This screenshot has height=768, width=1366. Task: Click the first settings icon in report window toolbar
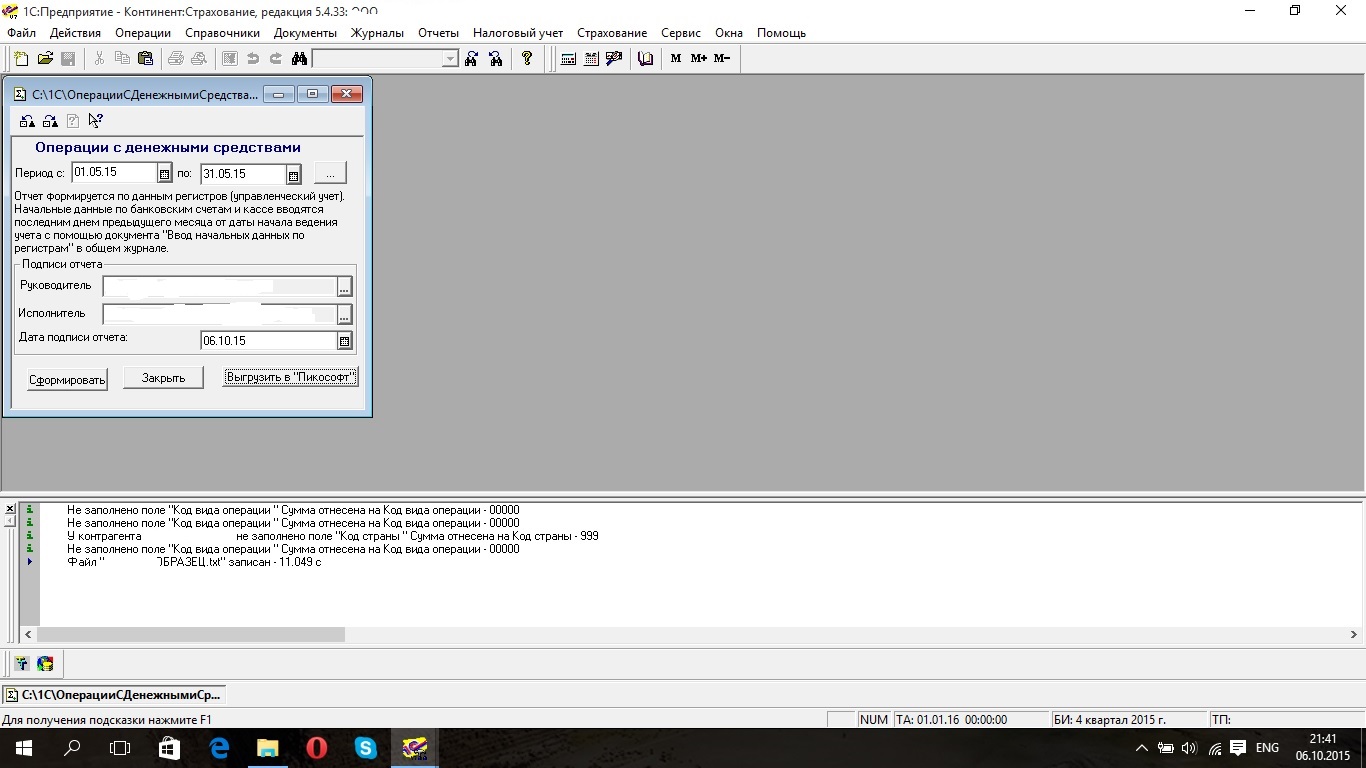click(27, 121)
